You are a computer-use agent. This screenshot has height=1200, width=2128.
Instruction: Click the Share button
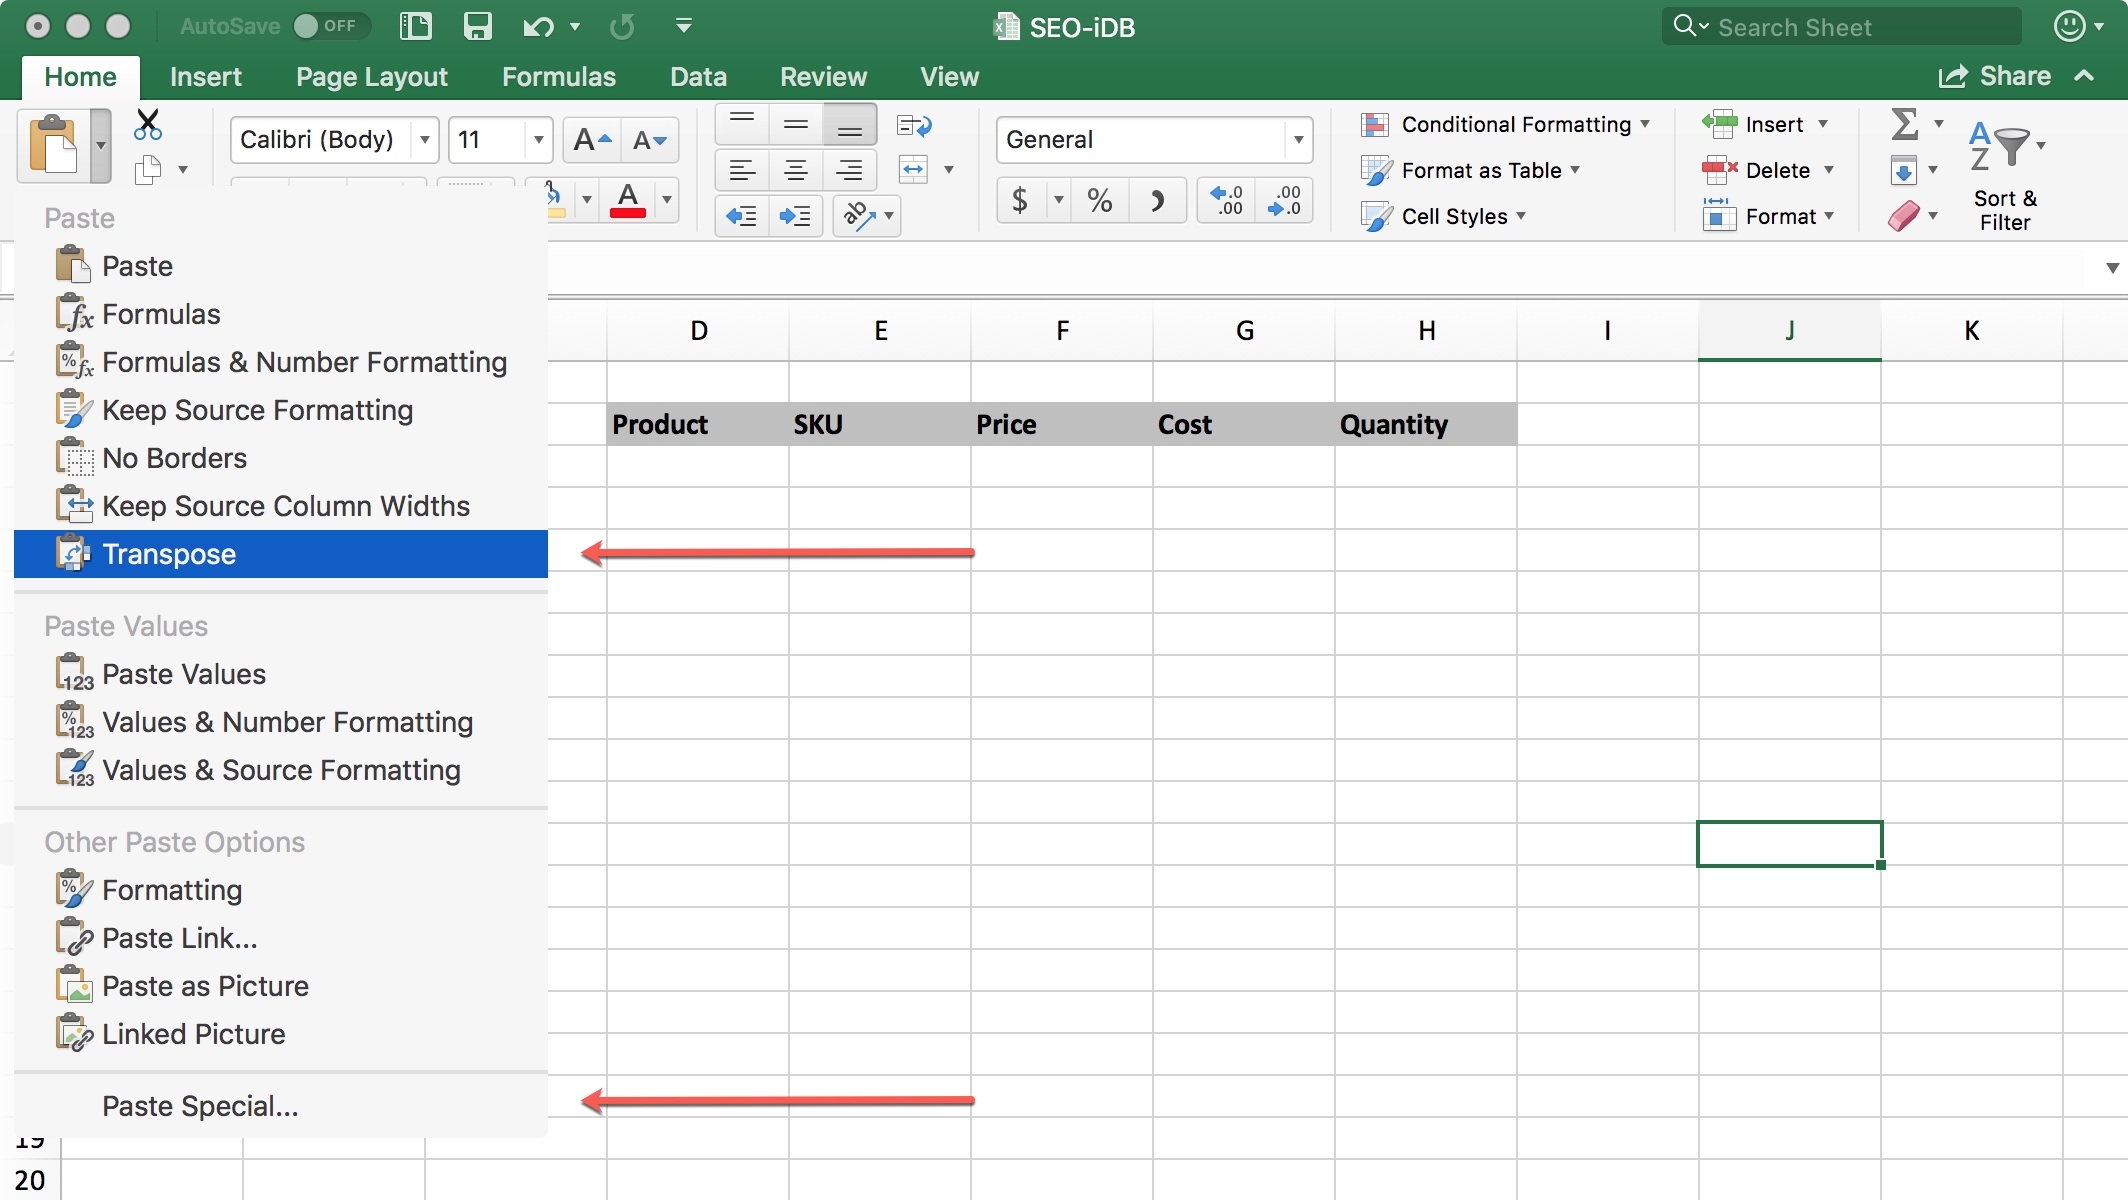pos(1995,76)
